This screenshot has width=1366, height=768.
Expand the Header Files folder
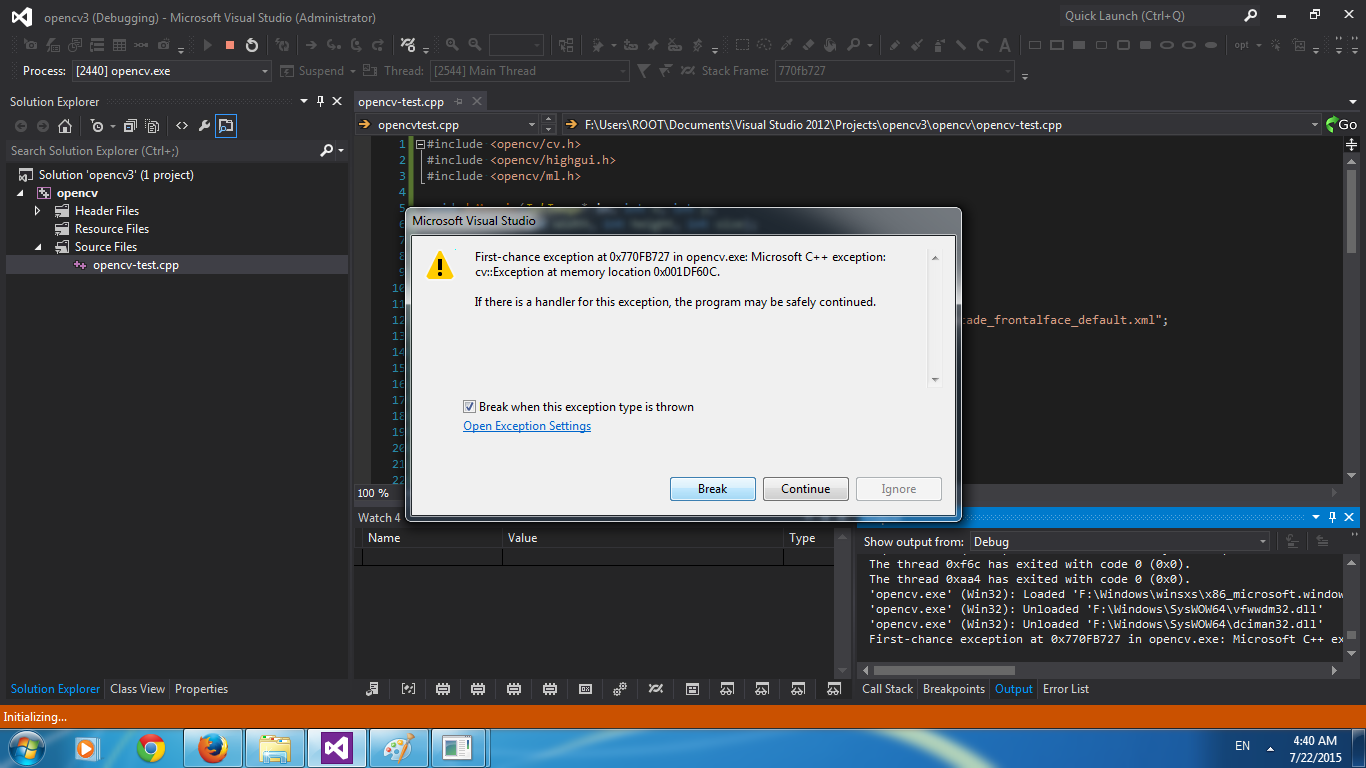click(x=38, y=211)
